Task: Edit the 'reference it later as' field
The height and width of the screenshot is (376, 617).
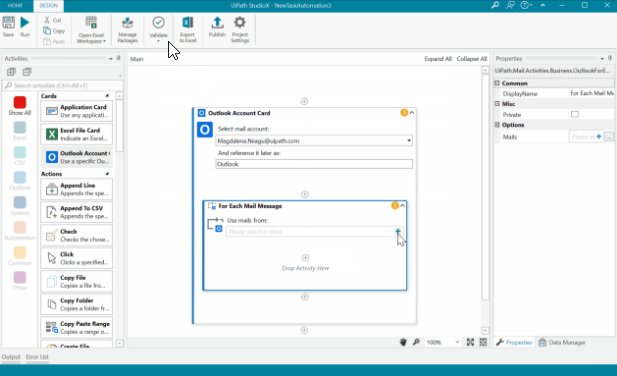Action: [314, 164]
